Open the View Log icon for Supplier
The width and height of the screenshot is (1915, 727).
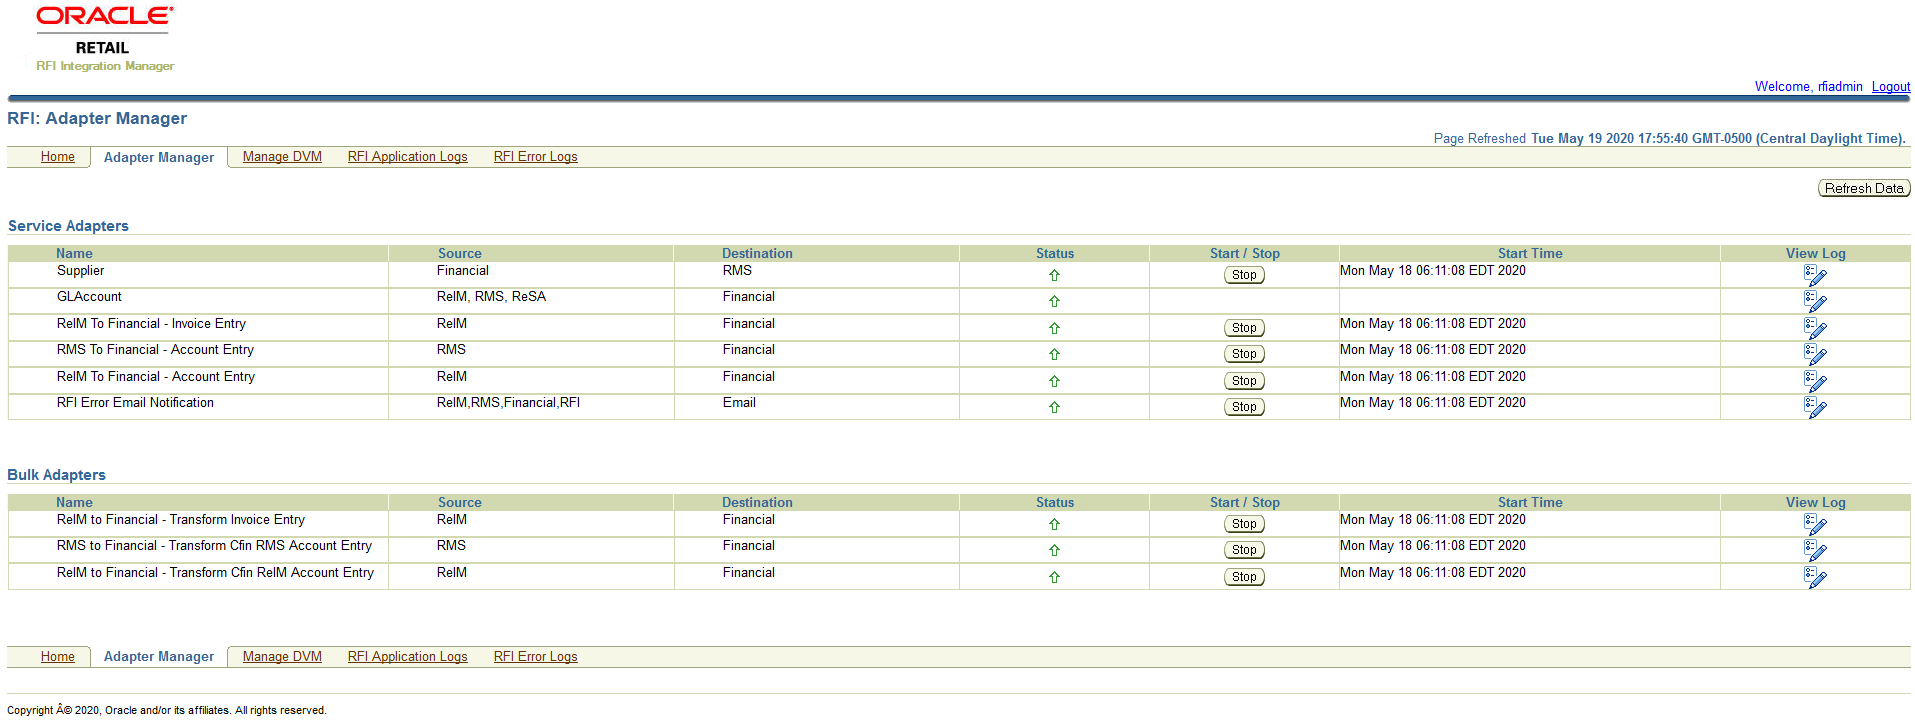(1815, 275)
